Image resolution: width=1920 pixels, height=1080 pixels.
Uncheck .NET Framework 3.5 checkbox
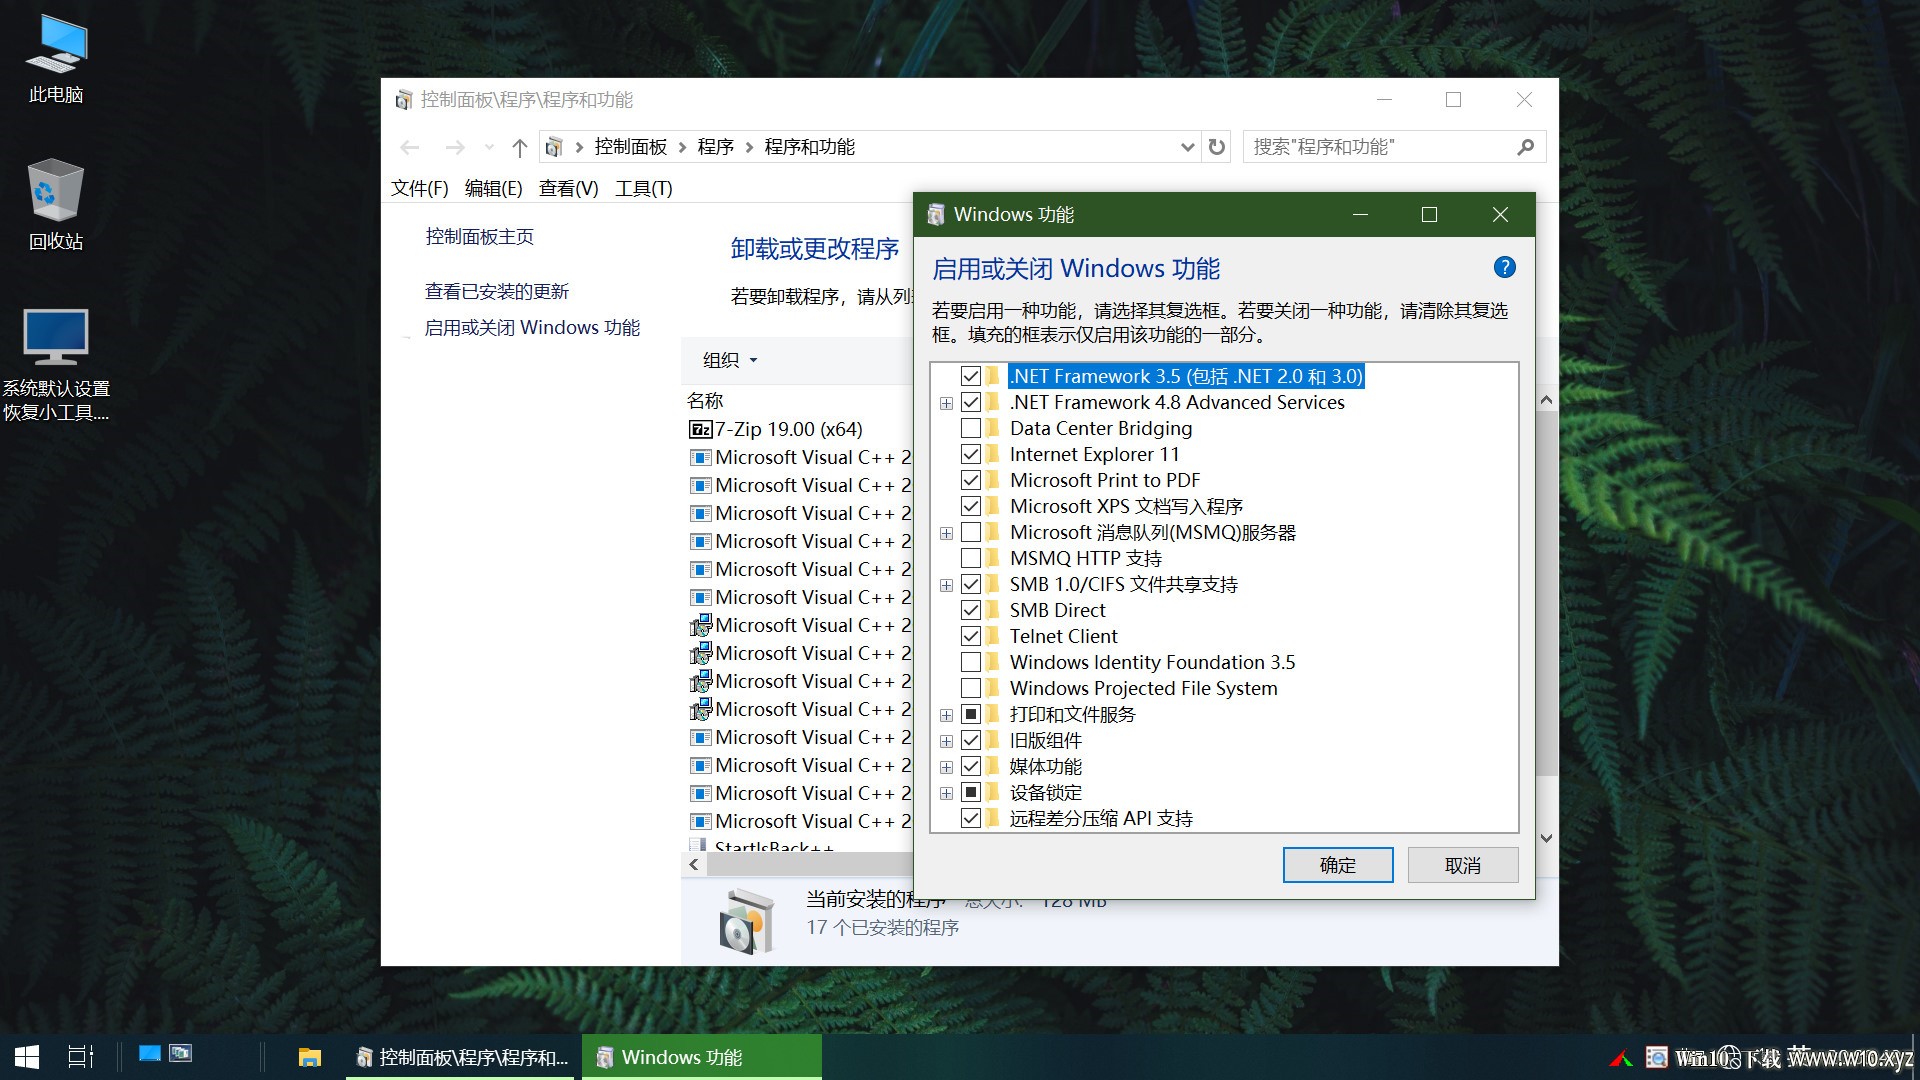(x=970, y=376)
